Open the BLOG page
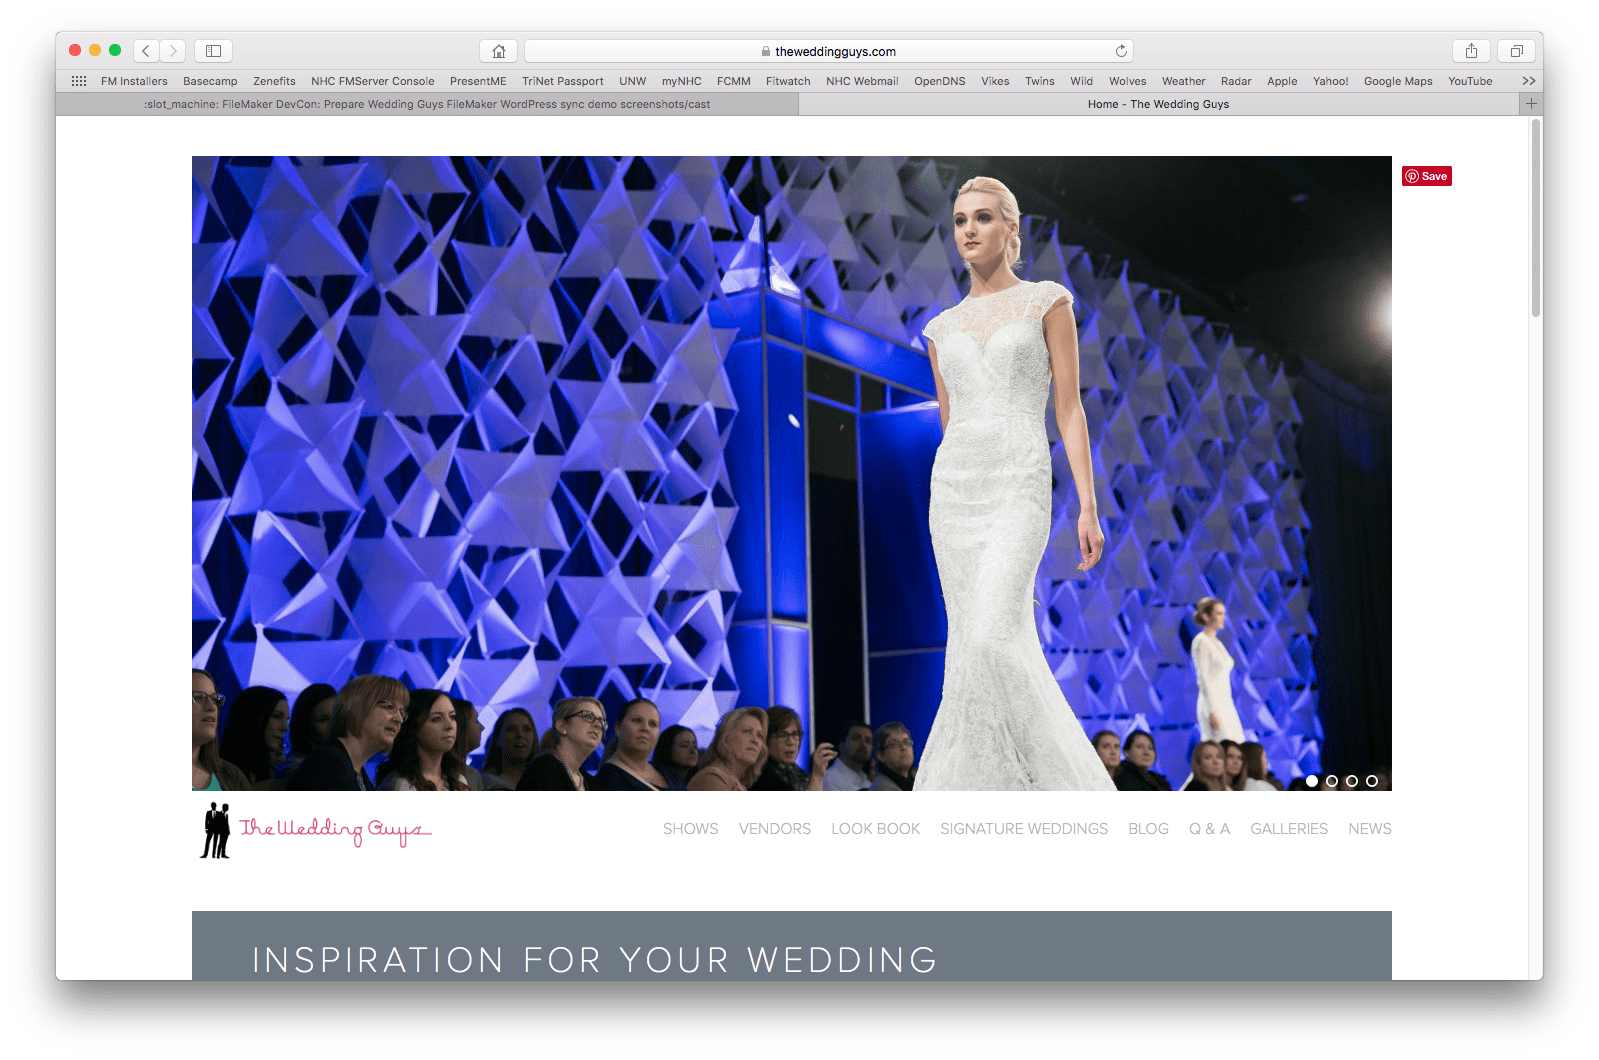Viewport: 1599px width, 1060px height. 1148,829
